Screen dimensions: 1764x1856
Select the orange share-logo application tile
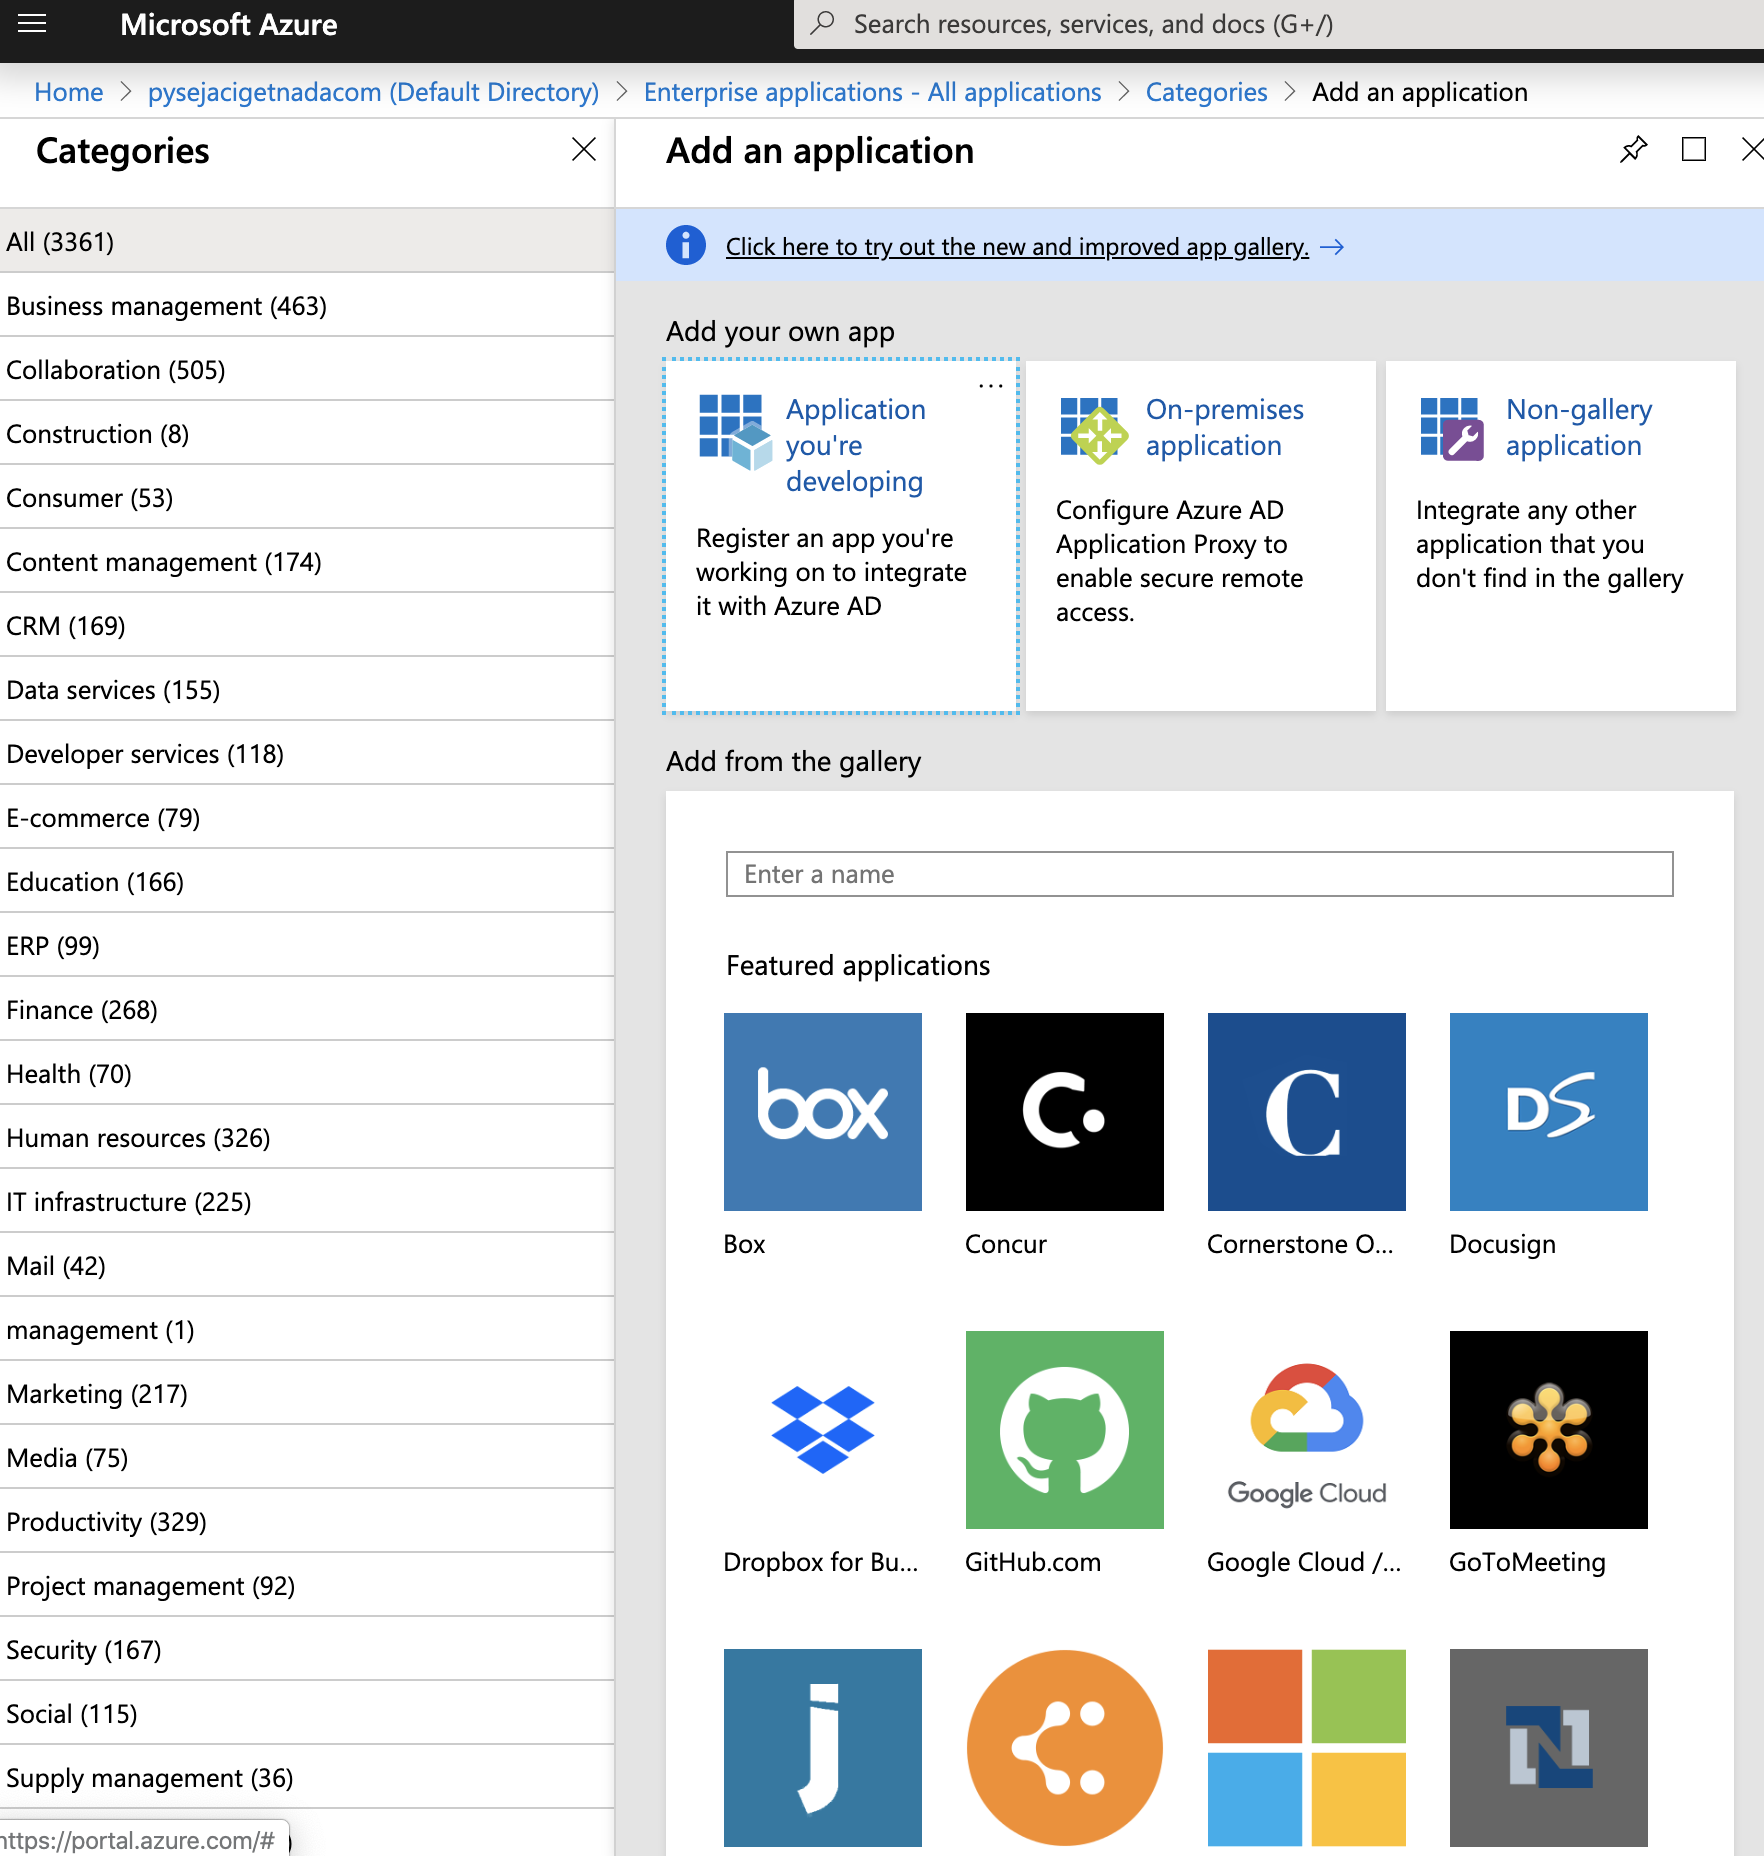click(1065, 1748)
